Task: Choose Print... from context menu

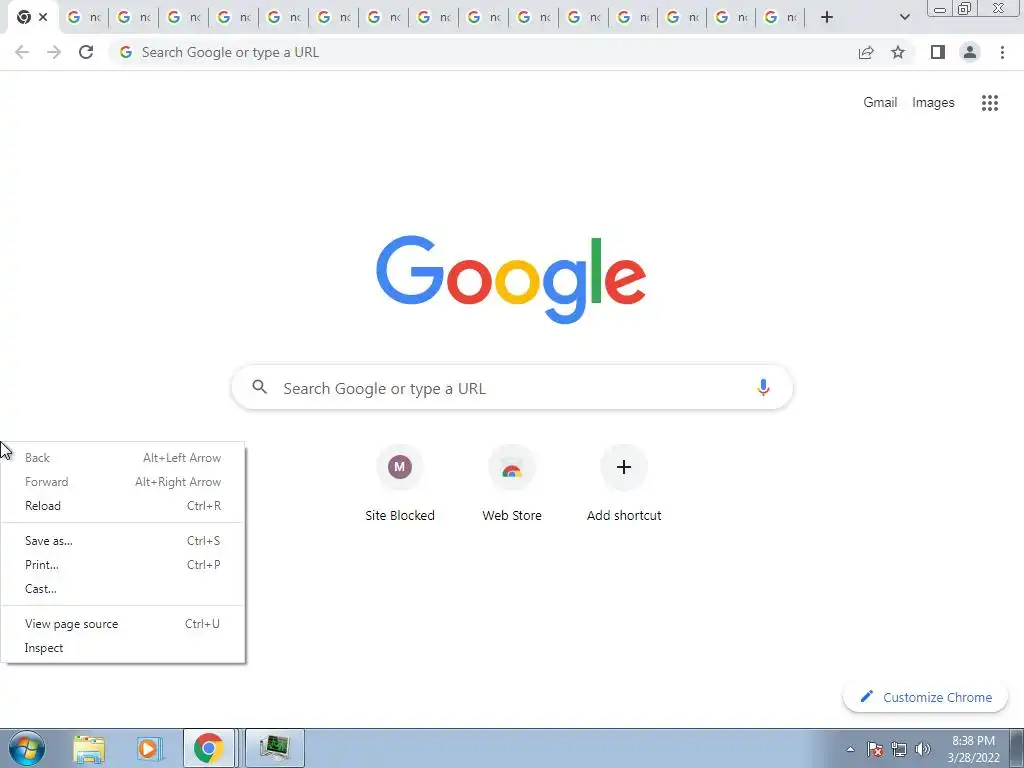Action: click(x=123, y=565)
